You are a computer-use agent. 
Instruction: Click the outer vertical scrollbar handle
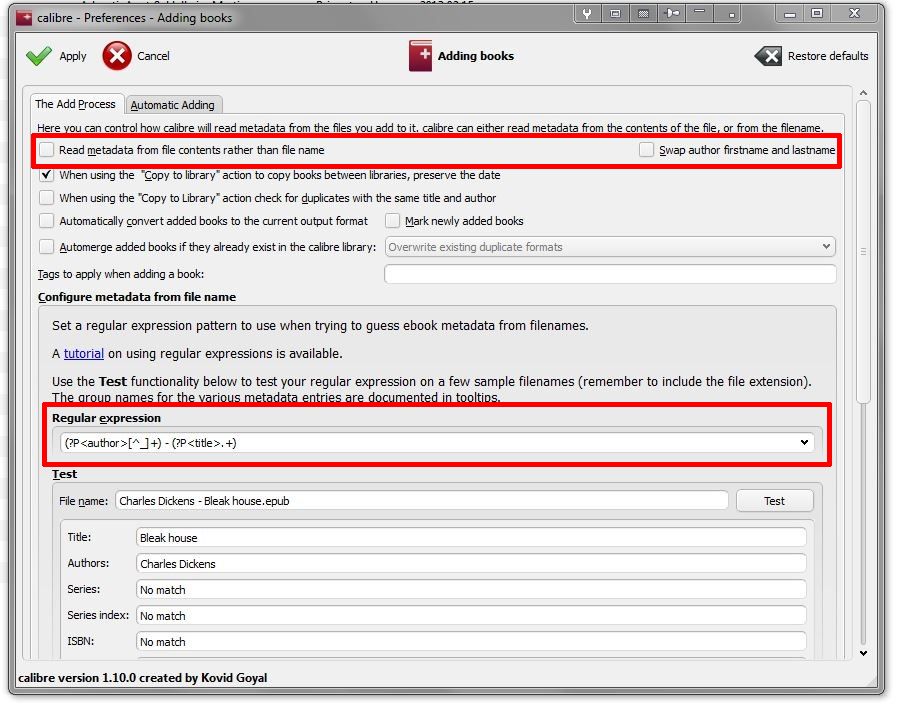(864, 252)
